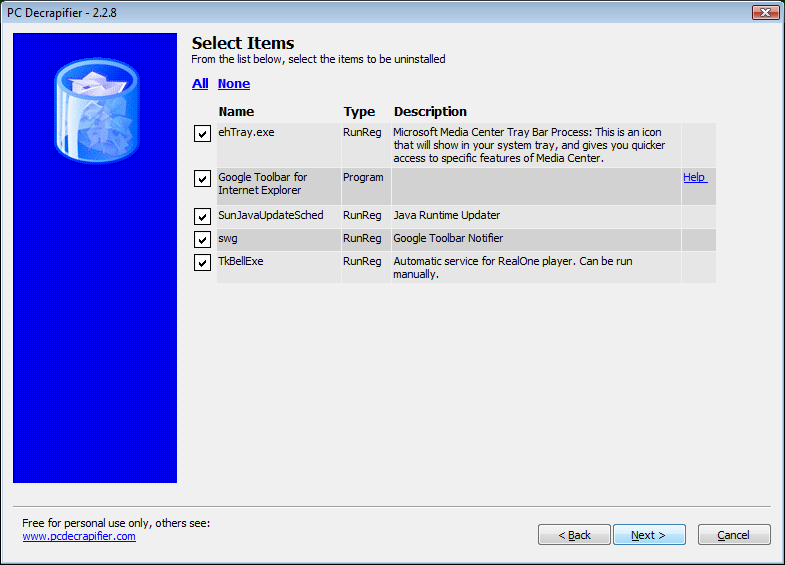Screen dimensions: 785x565
Task: Click the RunReg type of ehTray.exe
Action: click(362, 133)
